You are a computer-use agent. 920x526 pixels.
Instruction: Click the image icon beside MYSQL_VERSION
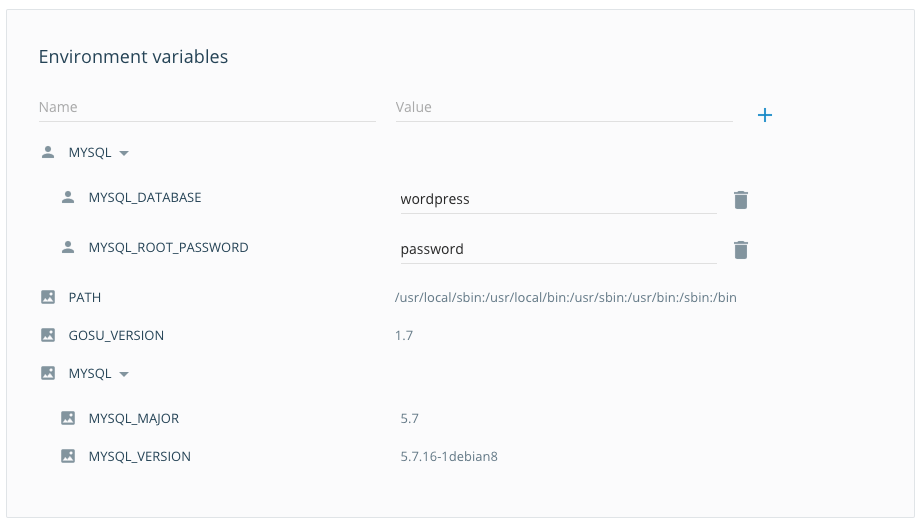[68, 456]
